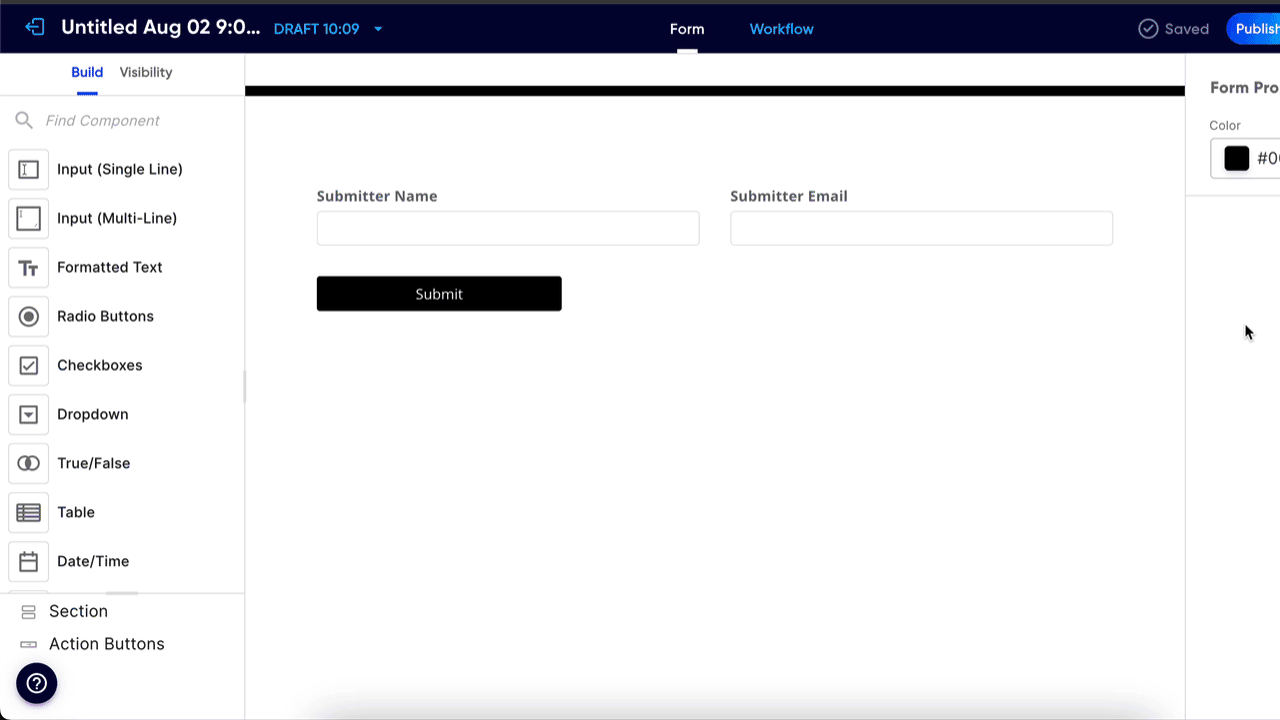Select the Formatted Text icon
1280x720 pixels.
pyautogui.click(x=29, y=268)
